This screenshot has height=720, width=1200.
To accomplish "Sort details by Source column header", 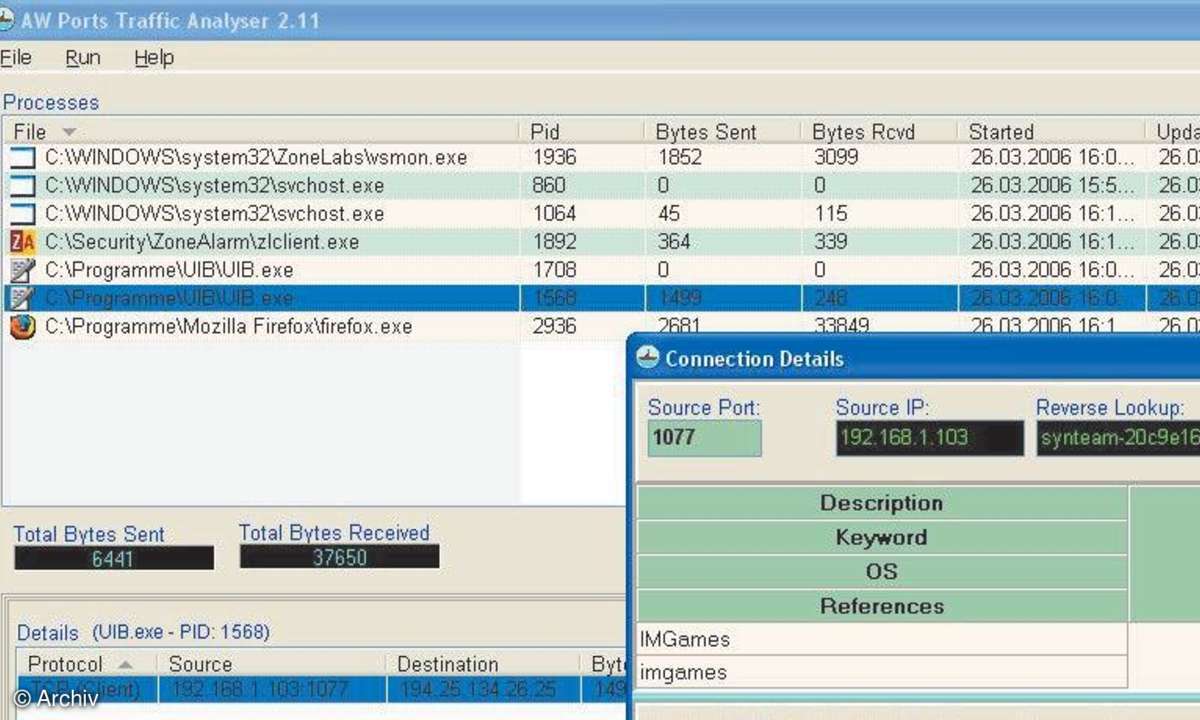I will (x=270, y=664).
